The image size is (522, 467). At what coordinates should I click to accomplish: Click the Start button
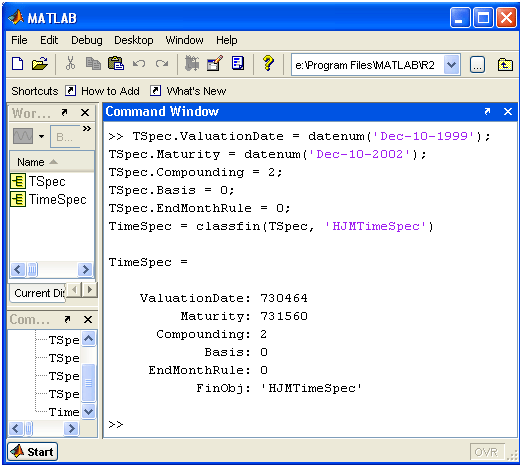[x=32, y=452]
